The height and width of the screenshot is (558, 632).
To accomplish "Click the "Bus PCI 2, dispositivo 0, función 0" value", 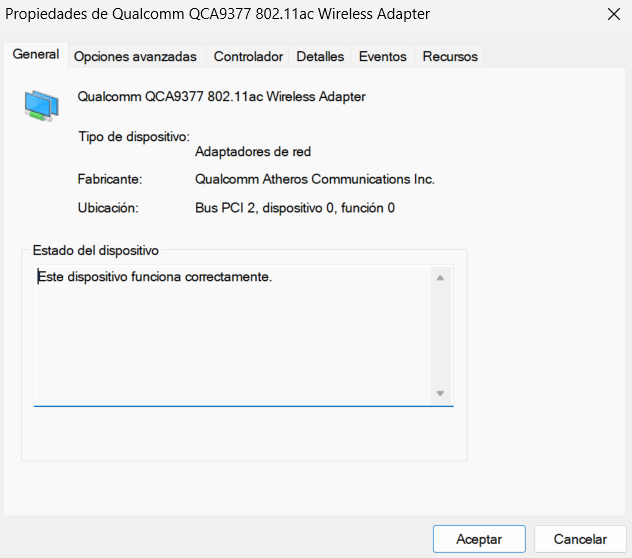I will [295, 208].
